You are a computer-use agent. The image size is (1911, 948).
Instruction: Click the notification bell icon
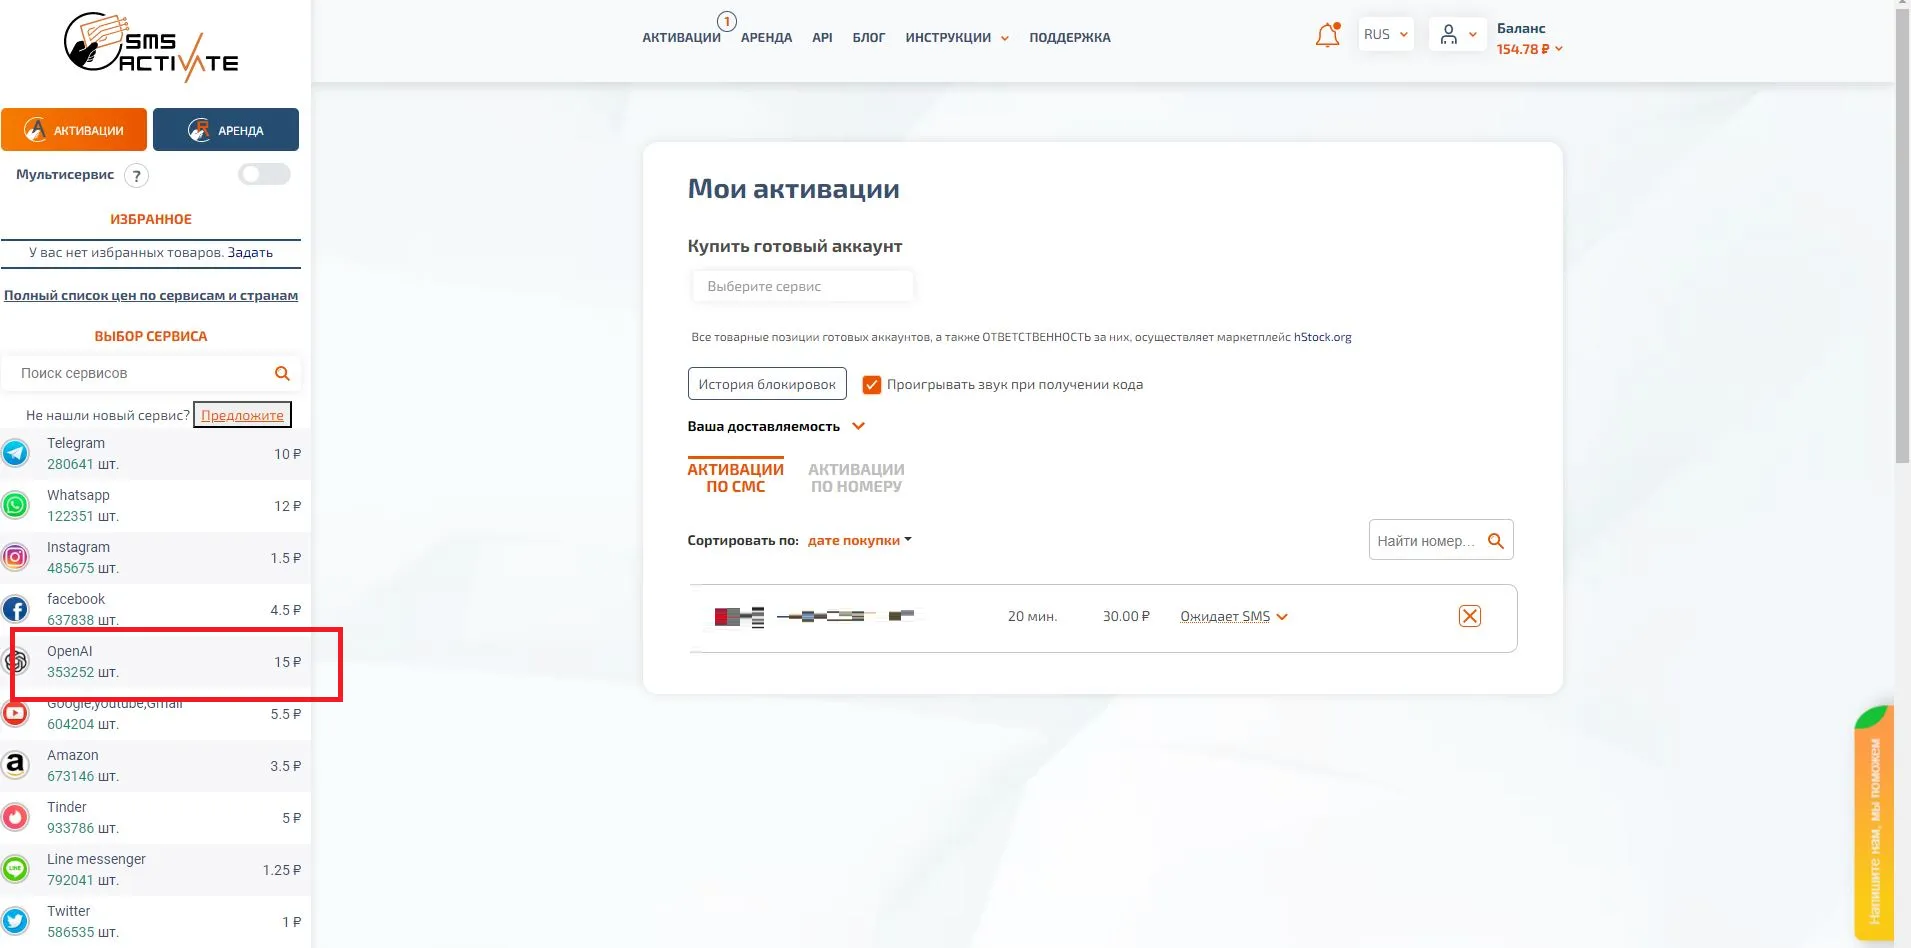(1327, 36)
